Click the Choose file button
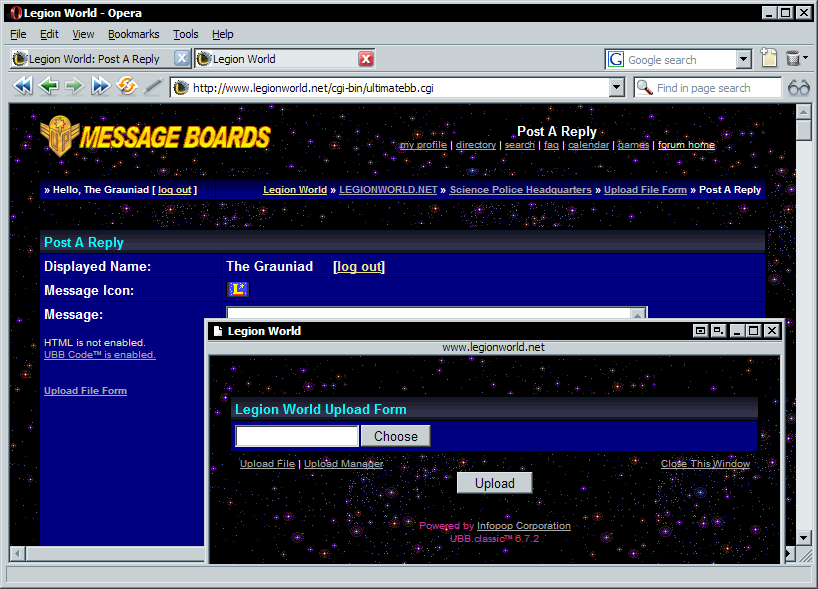 click(x=395, y=436)
